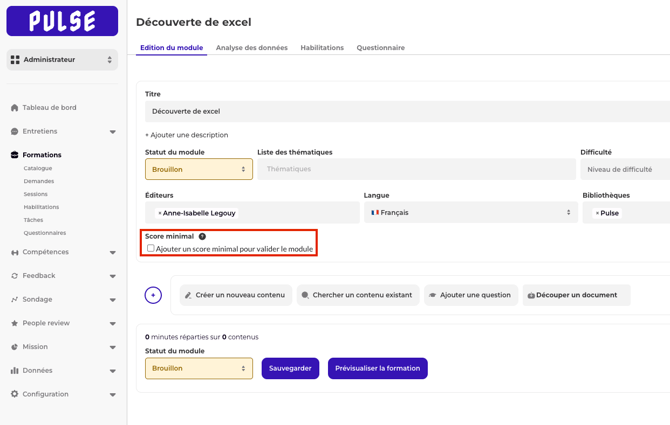This screenshot has width=670, height=425.
Task: Open Tableau de bord from sidebar
Action: (x=49, y=108)
